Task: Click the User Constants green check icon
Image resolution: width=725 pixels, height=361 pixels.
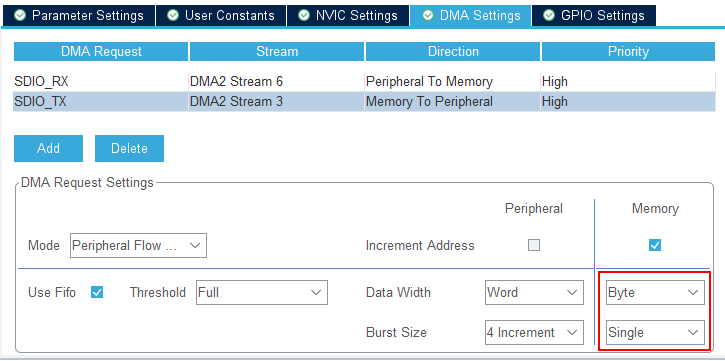Action: click(173, 16)
